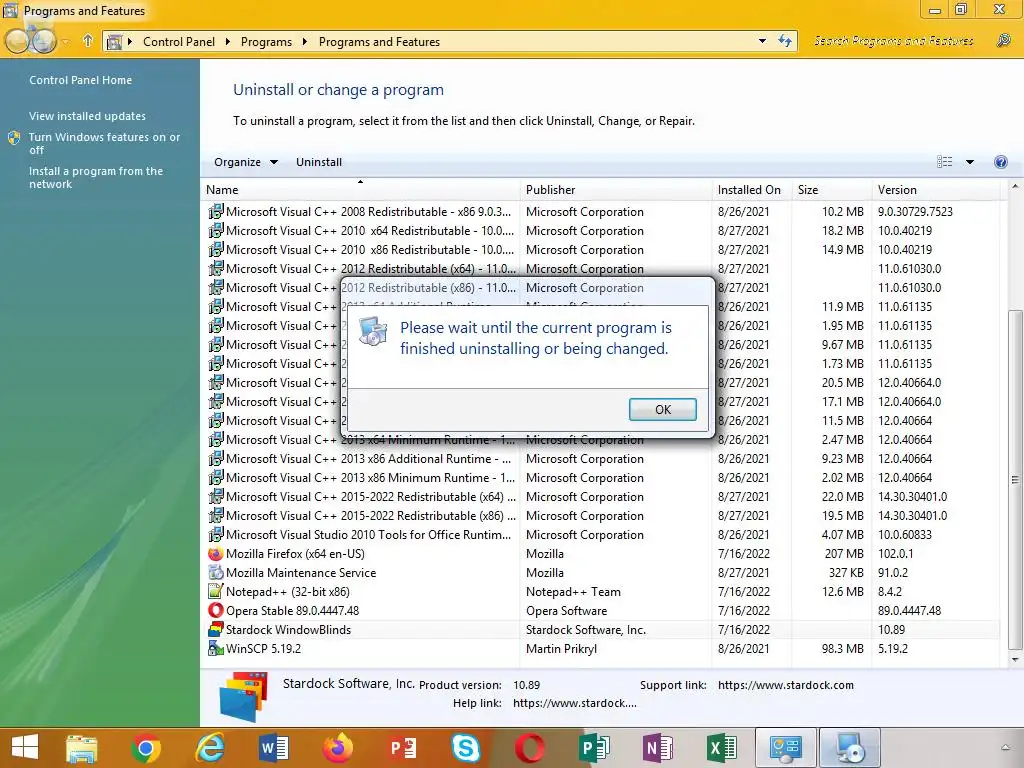This screenshot has height=768, width=1024.
Task: Open OneNote from the taskbar
Action: (658, 748)
